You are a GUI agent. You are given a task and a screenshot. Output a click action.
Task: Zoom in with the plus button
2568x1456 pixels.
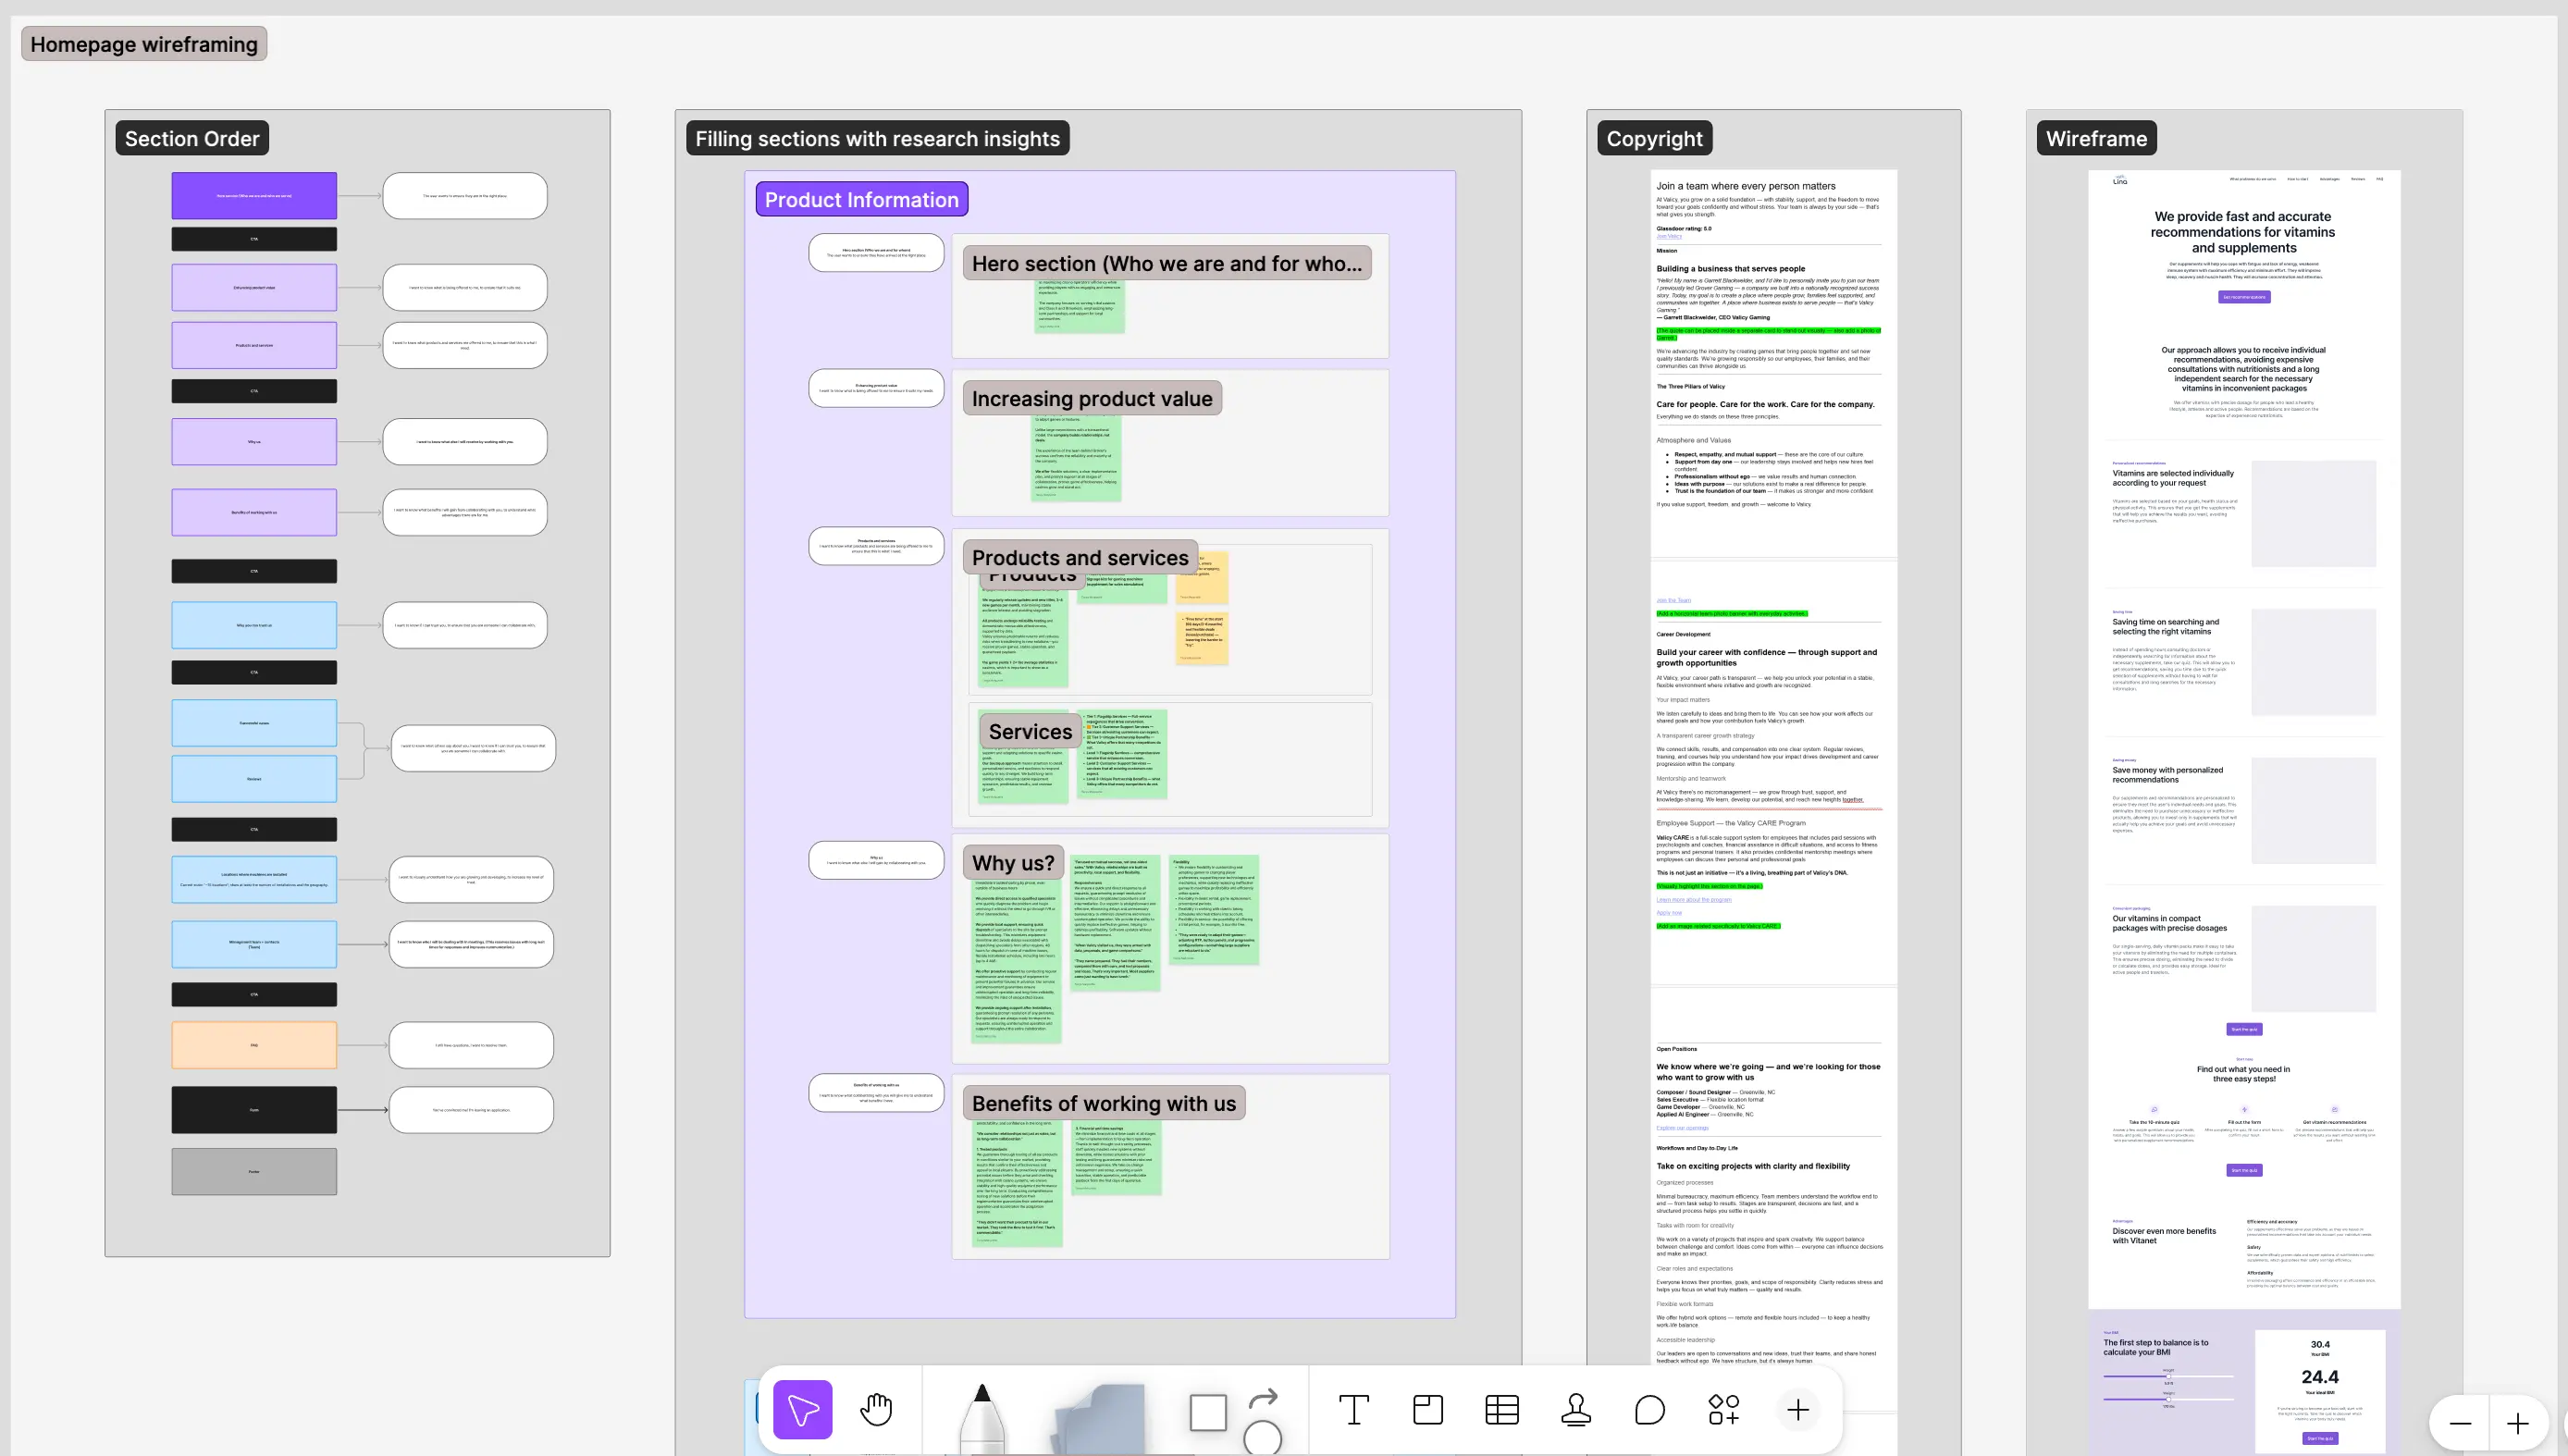[x=2517, y=1423]
